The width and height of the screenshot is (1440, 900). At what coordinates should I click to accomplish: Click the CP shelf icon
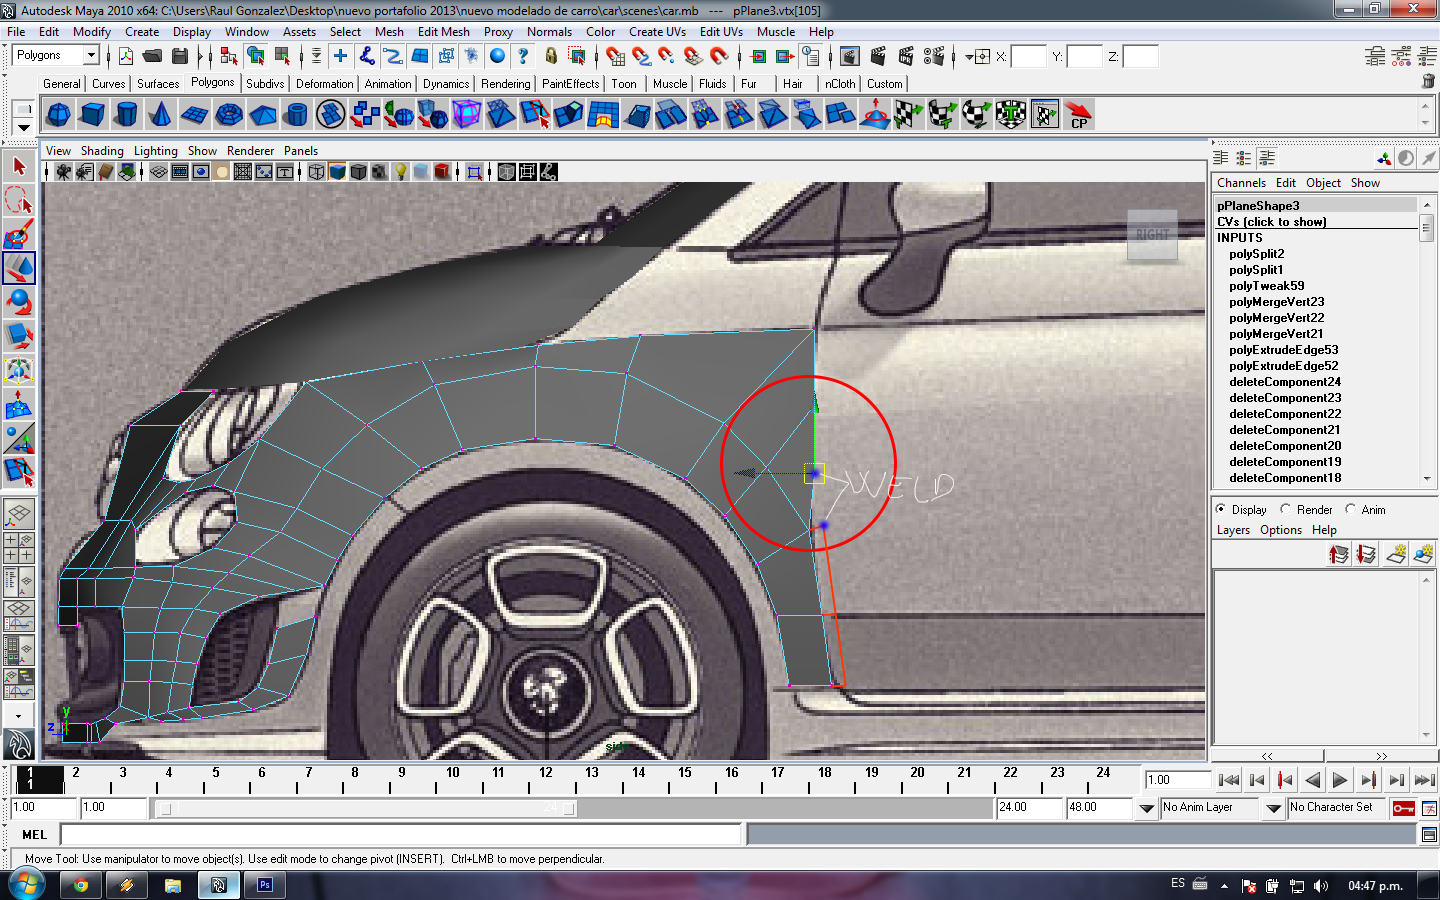[1079, 115]
